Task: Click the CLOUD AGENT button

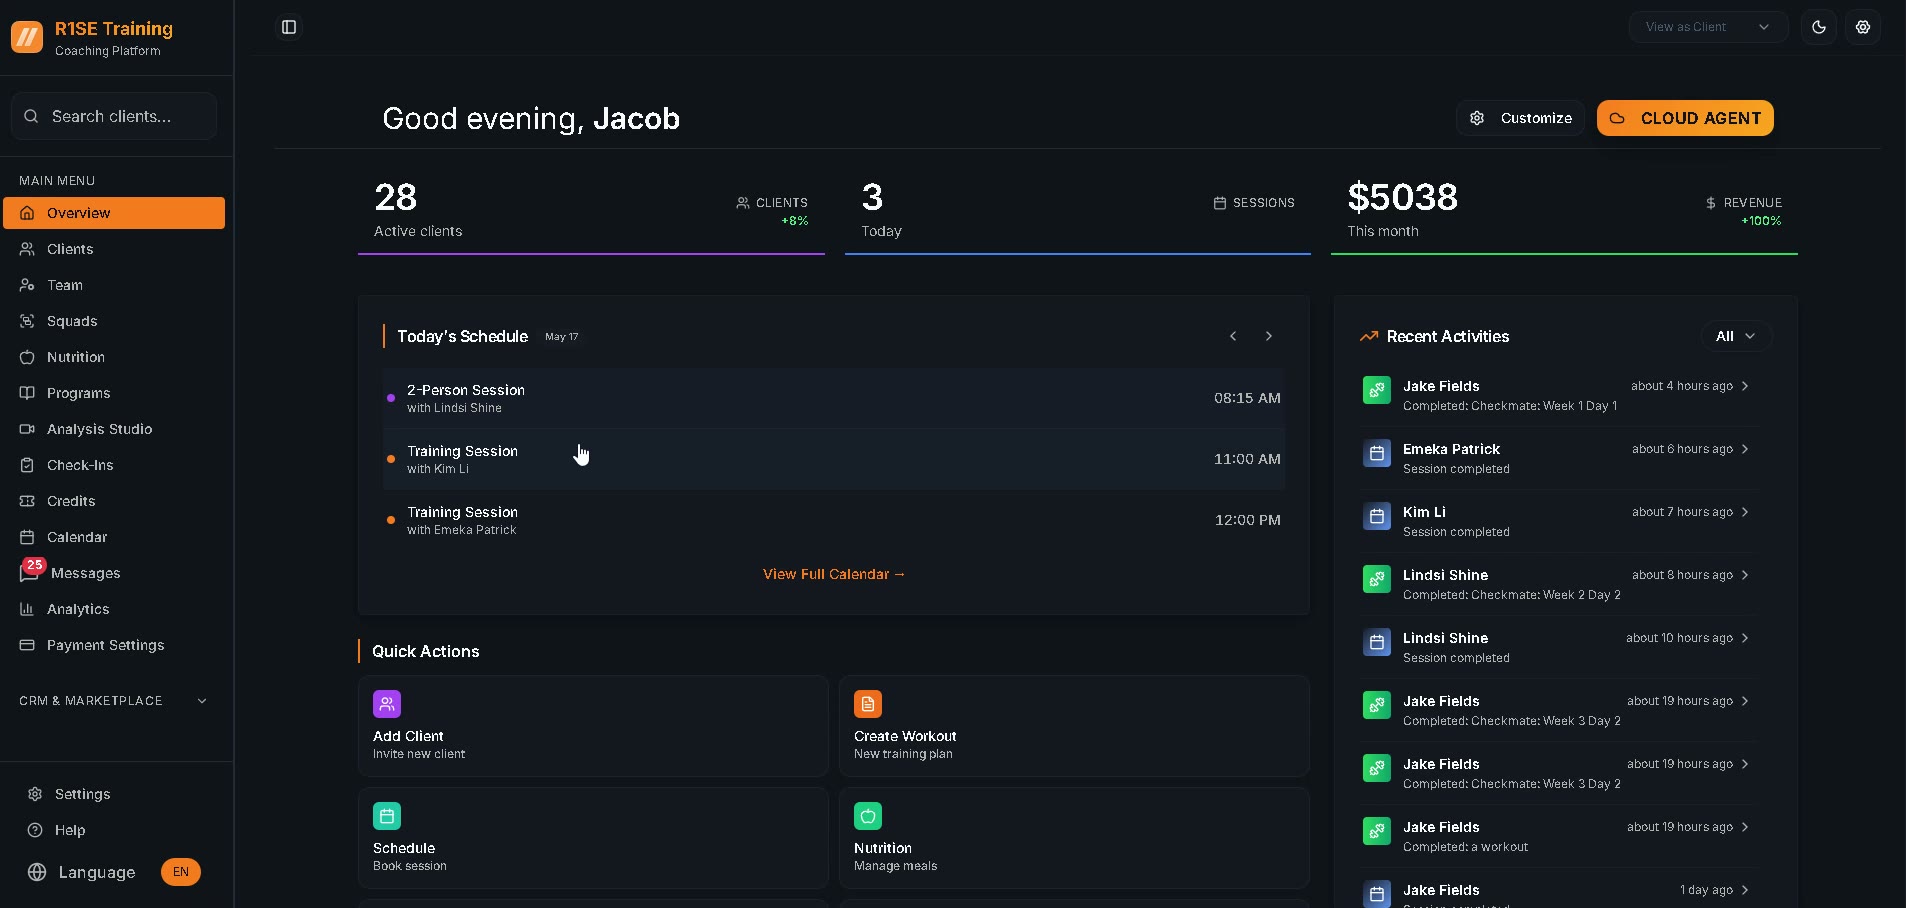Action: 1685,118
